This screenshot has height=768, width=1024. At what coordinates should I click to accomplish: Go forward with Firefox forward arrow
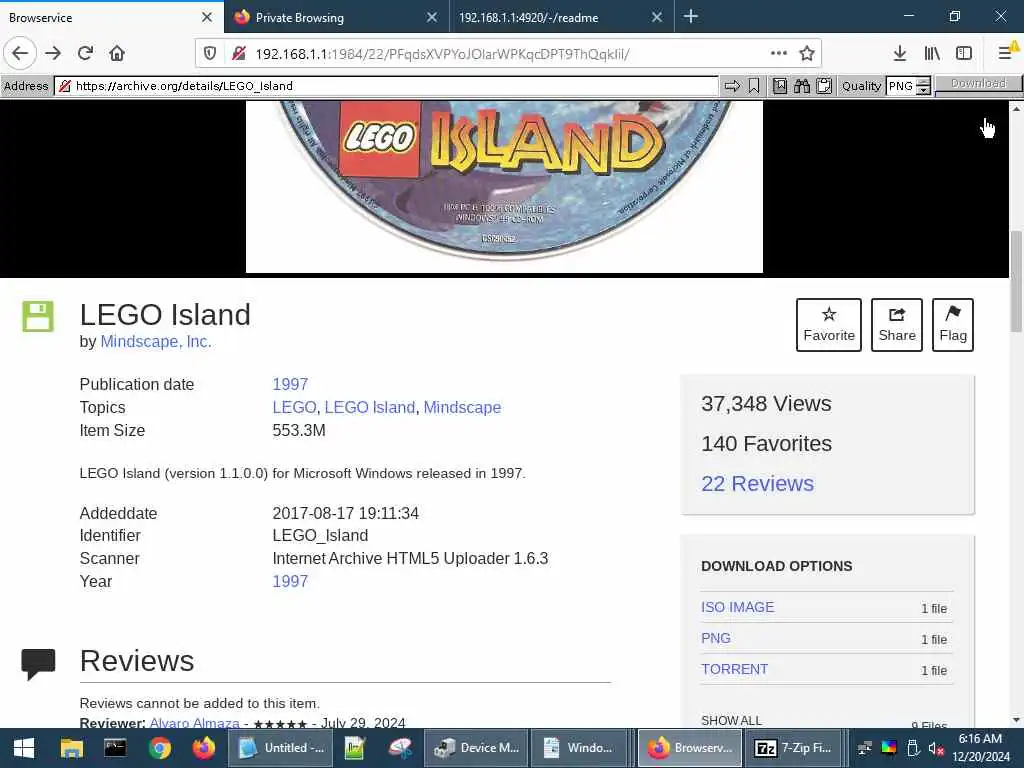click(x=53, y=53)
